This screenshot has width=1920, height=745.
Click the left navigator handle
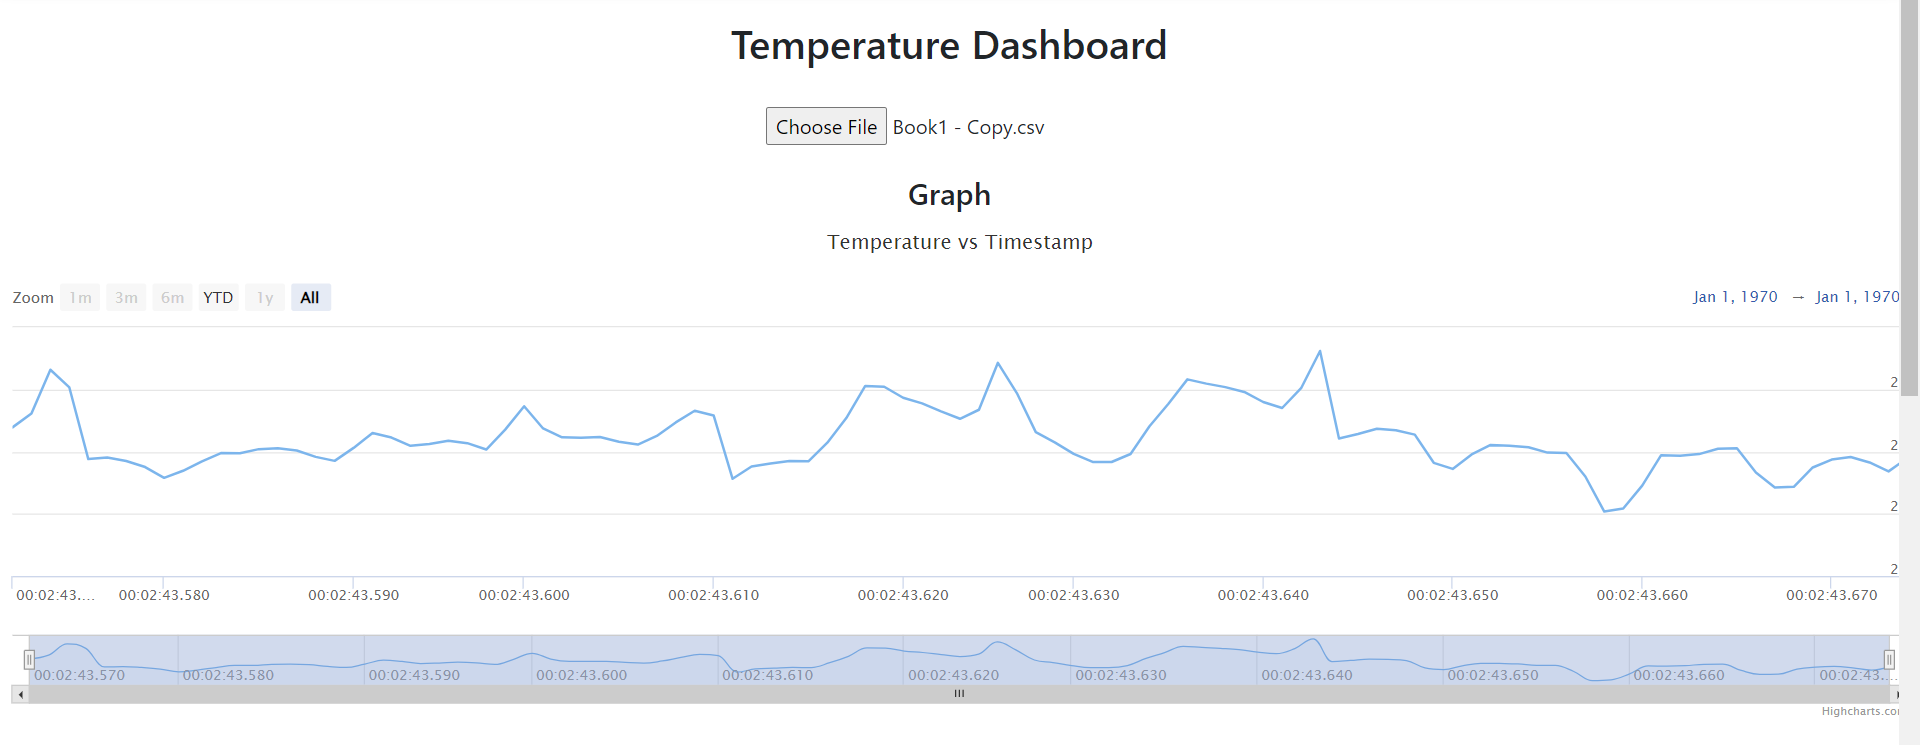[29, 659]
